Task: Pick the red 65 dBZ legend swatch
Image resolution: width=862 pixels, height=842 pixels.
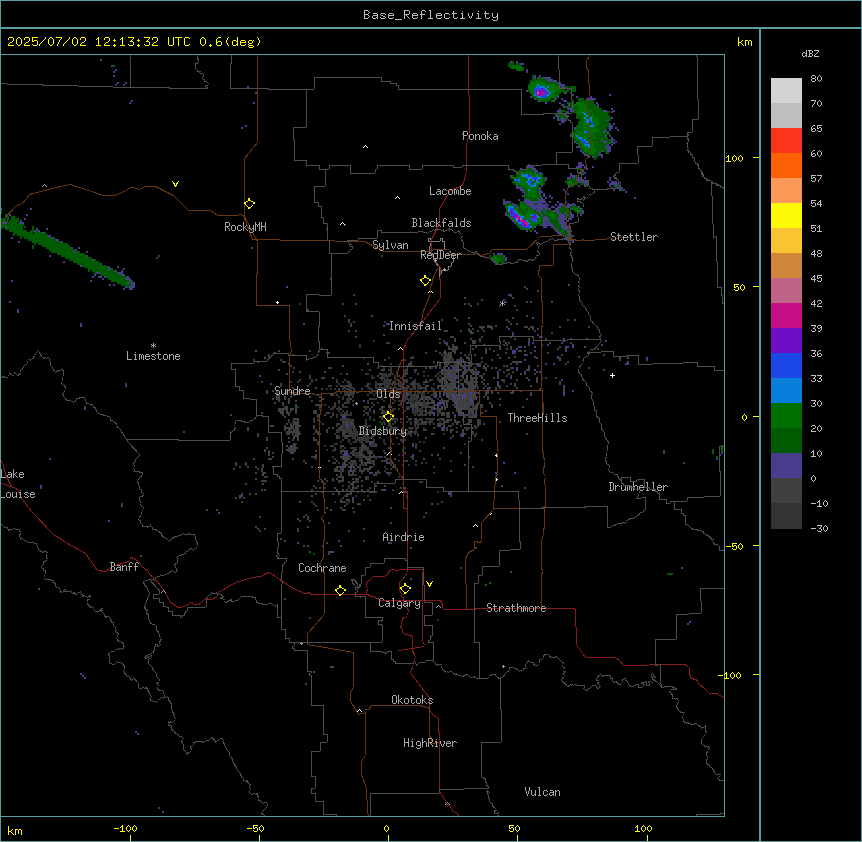Action: pos(786,140)
